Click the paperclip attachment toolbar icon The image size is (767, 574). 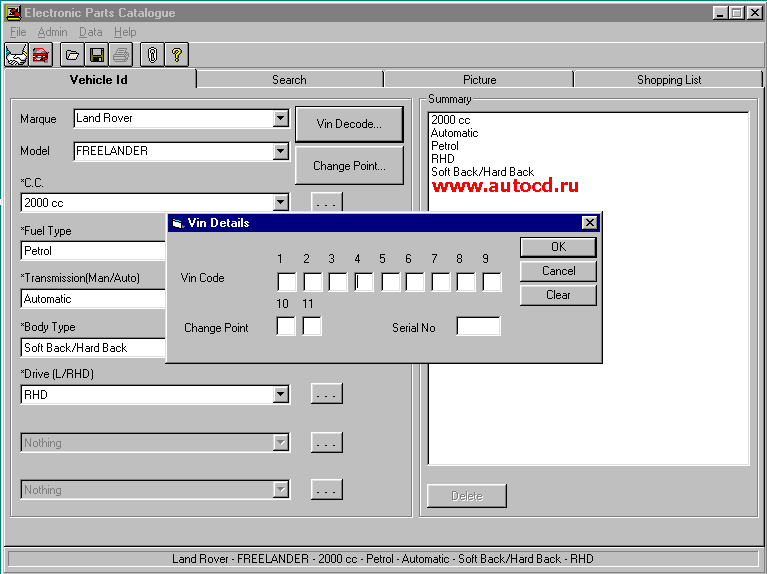153,55
